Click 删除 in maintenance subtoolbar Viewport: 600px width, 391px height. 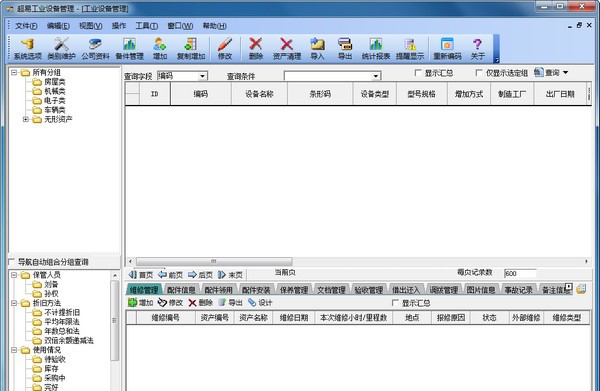click(200, 303)
